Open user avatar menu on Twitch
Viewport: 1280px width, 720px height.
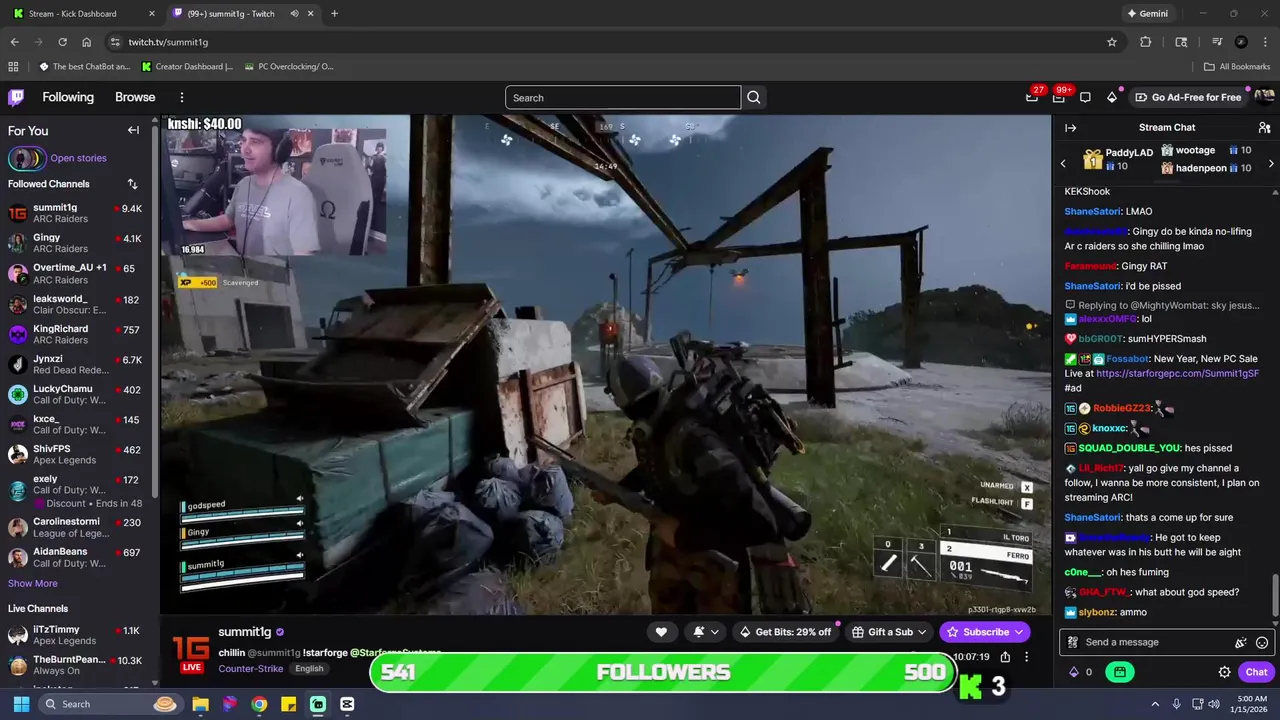[1264, 97]
